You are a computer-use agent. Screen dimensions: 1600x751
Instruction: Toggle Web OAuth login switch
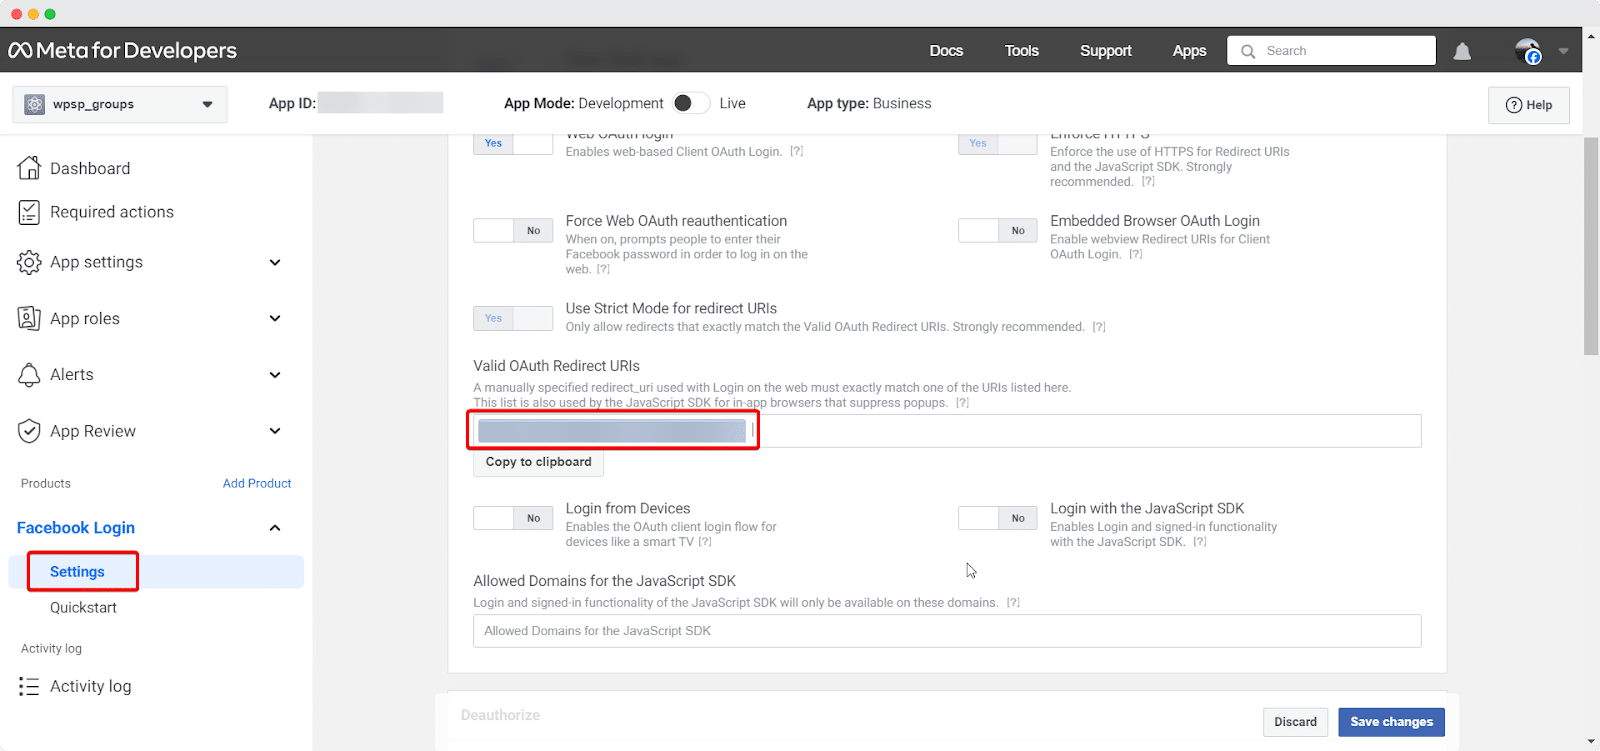(x=513, y=143)
